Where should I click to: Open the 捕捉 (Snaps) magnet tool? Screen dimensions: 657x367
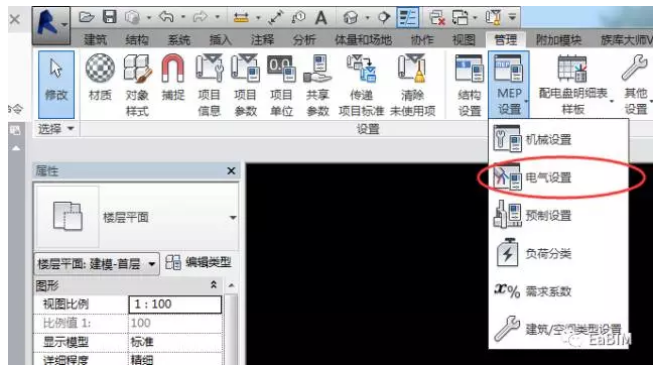tap(173, 78)
